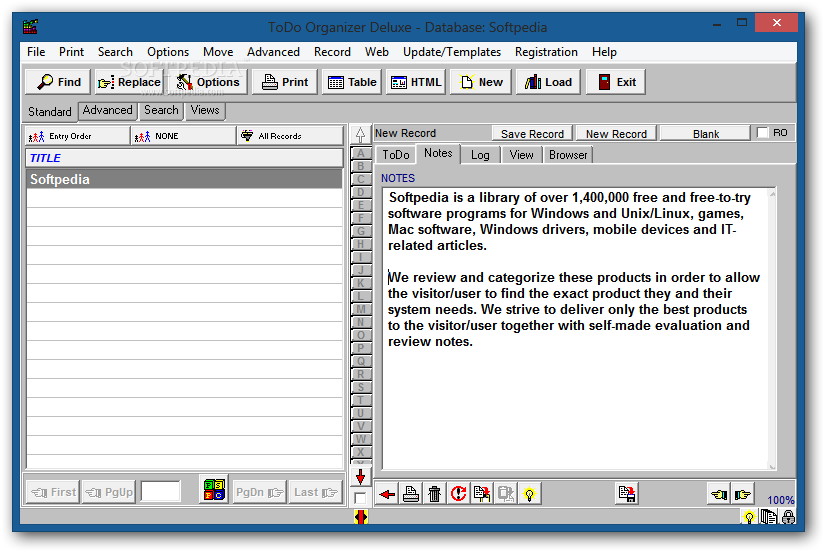This screenshot has height=552, width=825.
Task: Open the Entry Order sort selector
Action: (77, 136)
